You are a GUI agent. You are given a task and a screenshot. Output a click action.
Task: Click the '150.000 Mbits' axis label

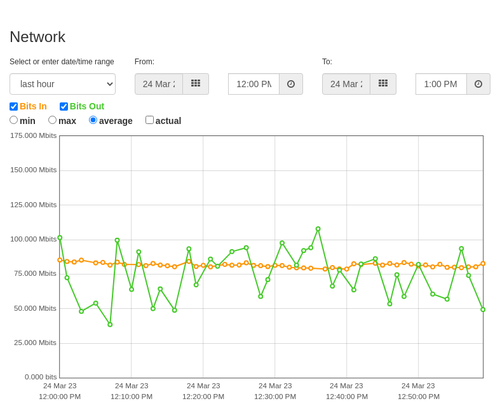pos(33,170)
